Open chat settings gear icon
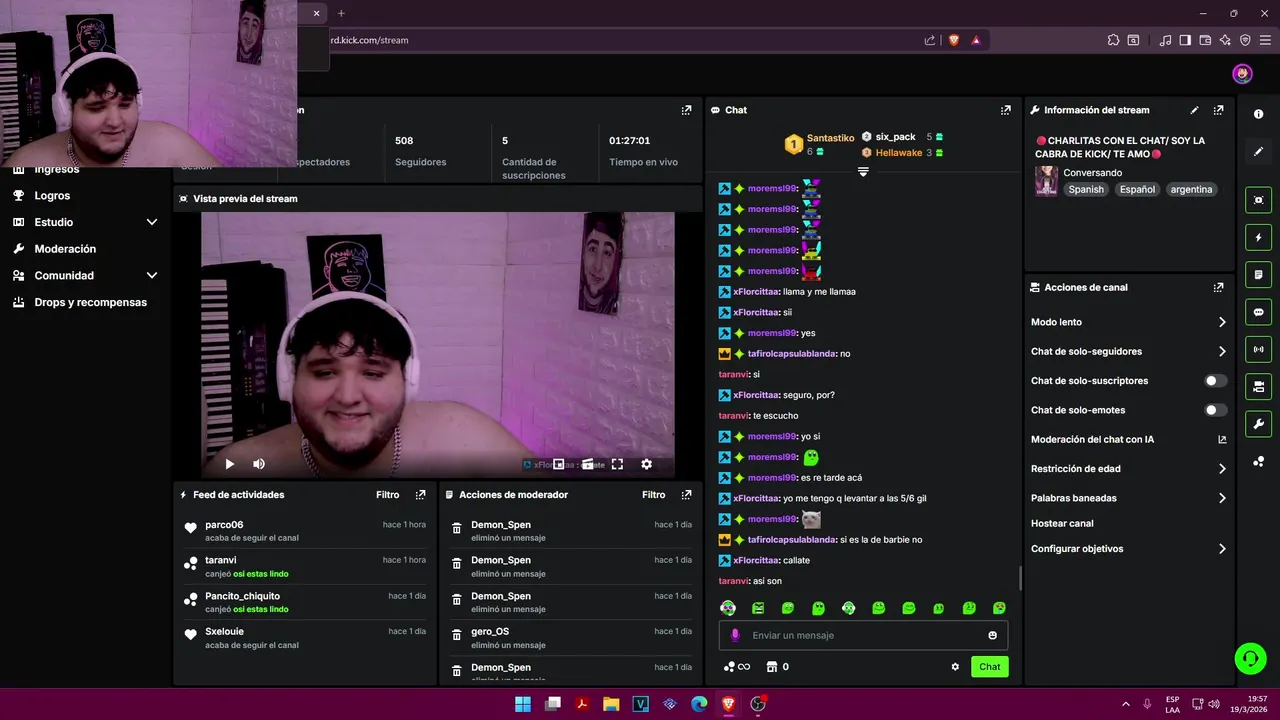1280x720 pixels. pyautogui.click(x=955, y=667)
